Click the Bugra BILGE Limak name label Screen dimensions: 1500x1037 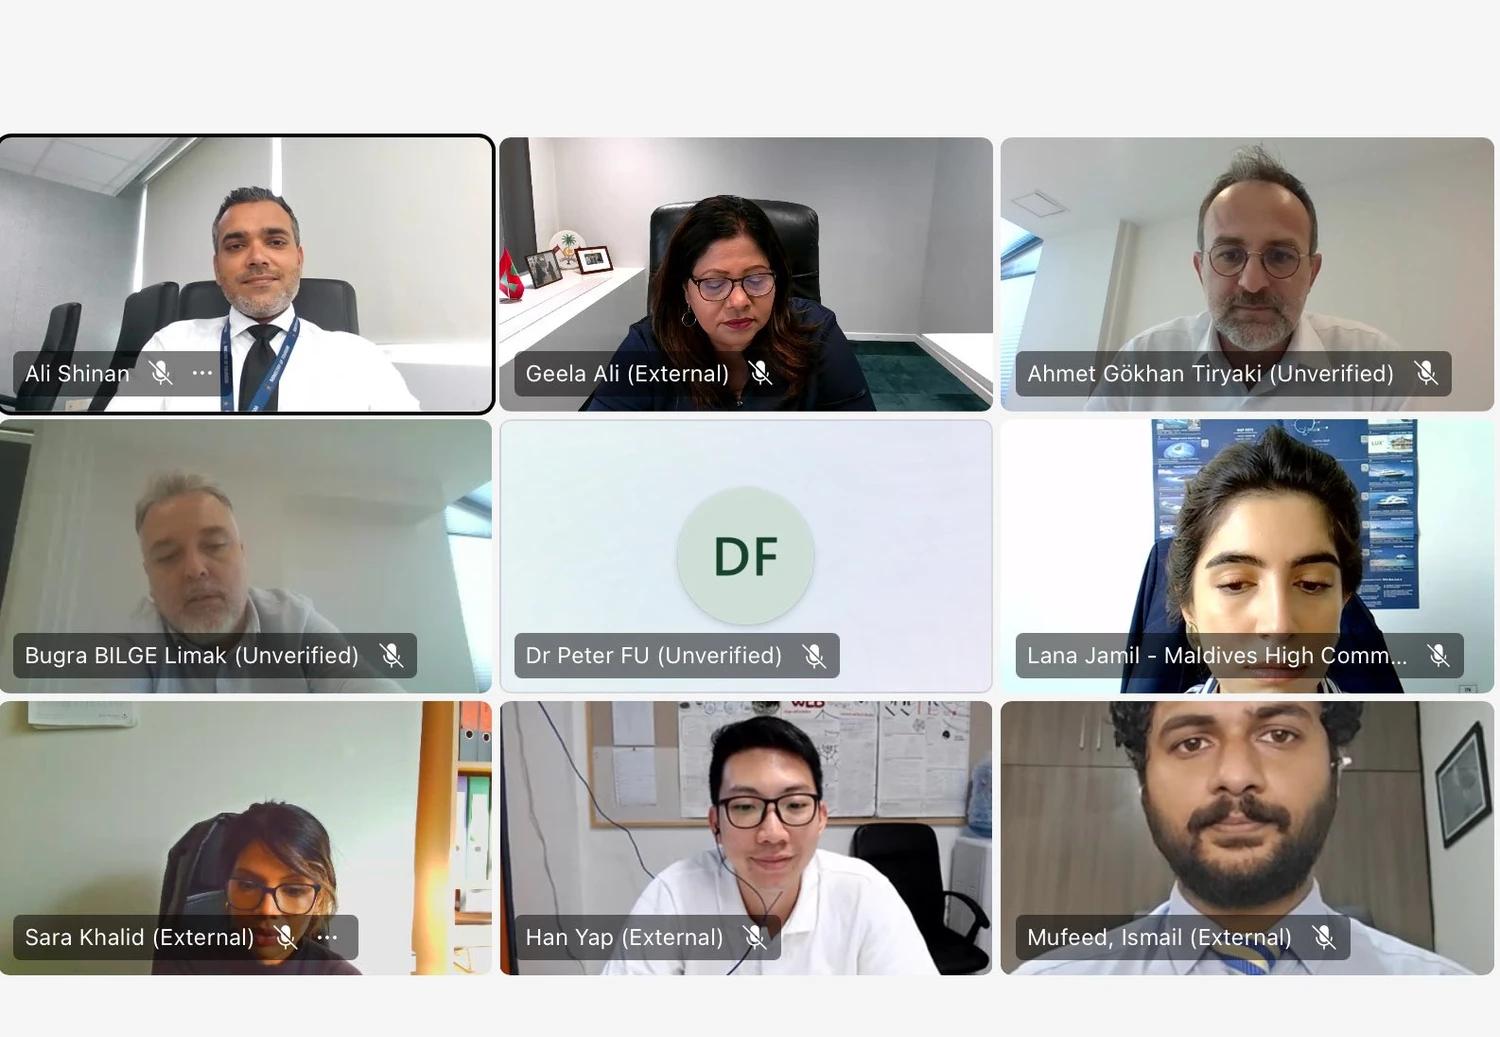tap(192, 655)
